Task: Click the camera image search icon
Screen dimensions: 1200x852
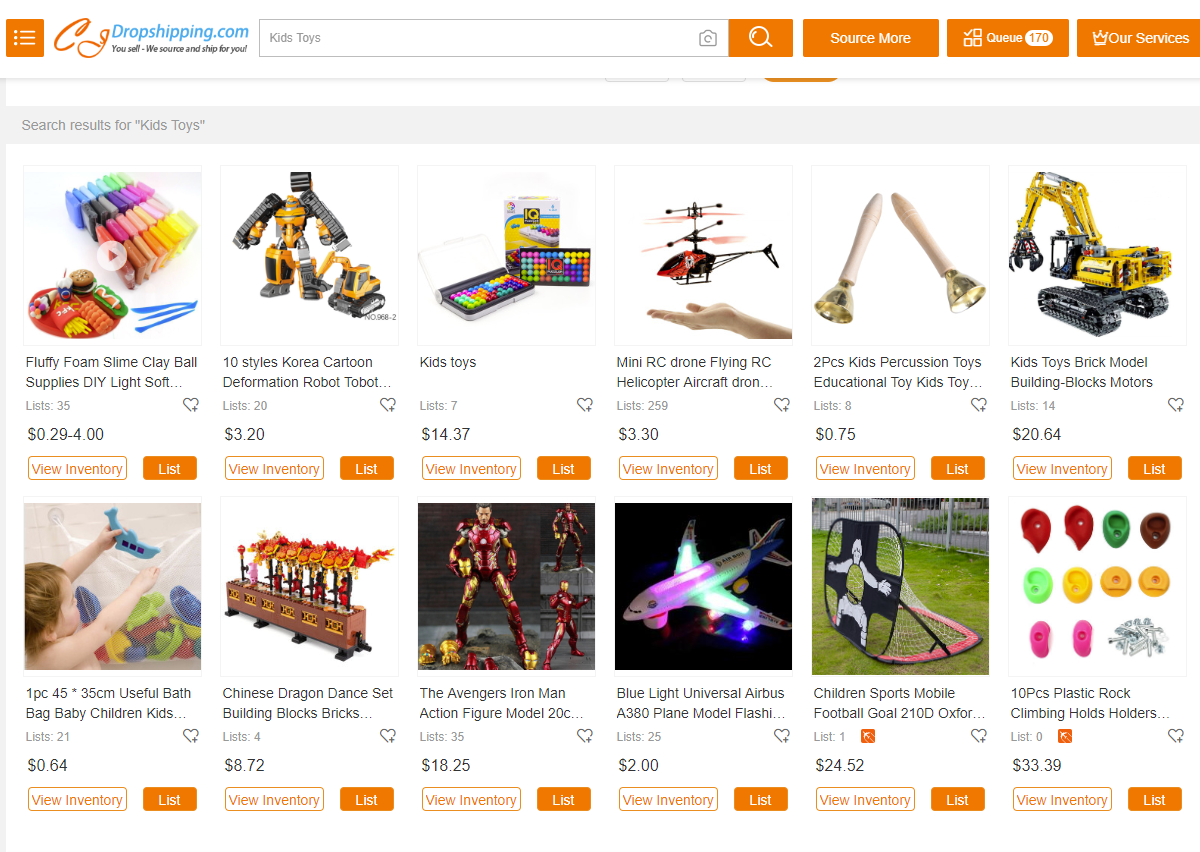Action: click(708, 38)
